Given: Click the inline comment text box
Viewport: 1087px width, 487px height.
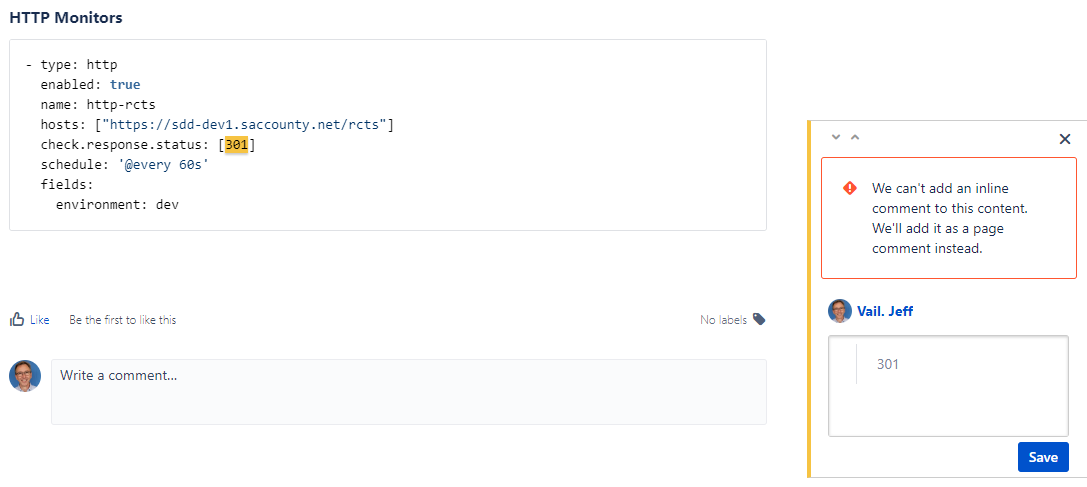Looking at the screenshot, I should tap(948, 386).
